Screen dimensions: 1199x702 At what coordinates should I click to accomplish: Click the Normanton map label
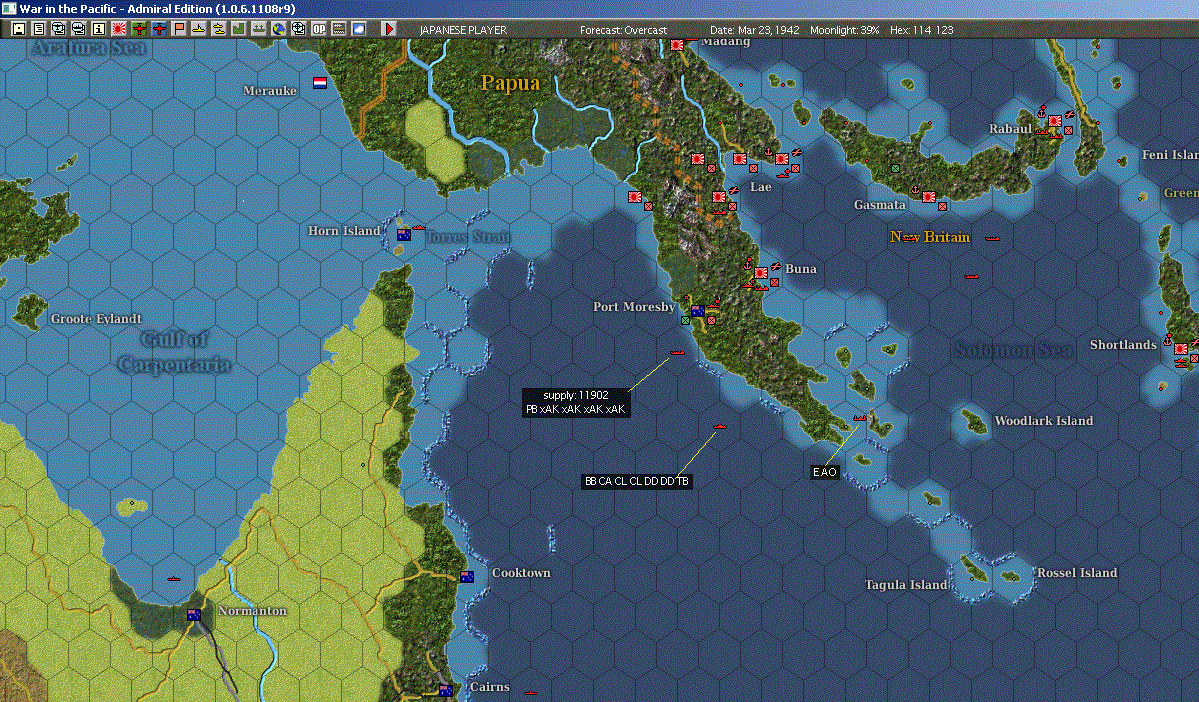252,611
